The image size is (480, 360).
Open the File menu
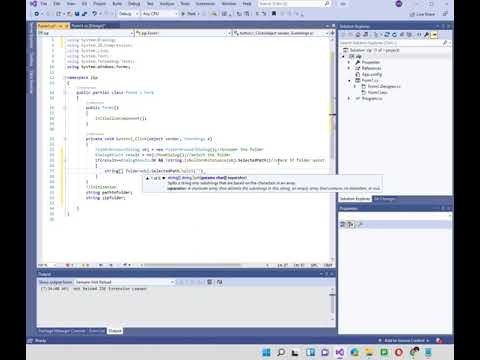(44, 4)
